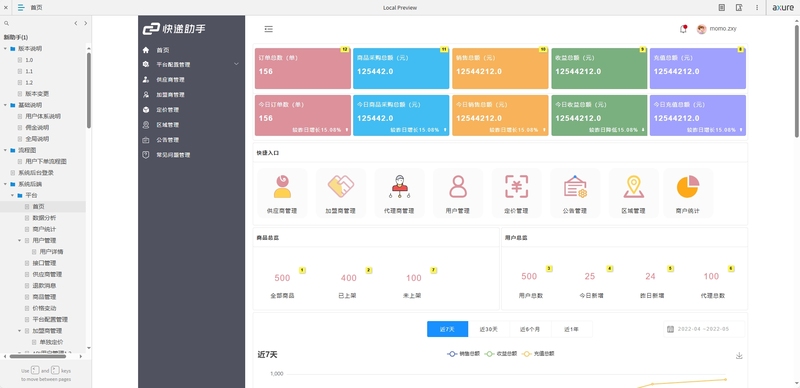Click the 充值总额 purple statistics card

697,68
